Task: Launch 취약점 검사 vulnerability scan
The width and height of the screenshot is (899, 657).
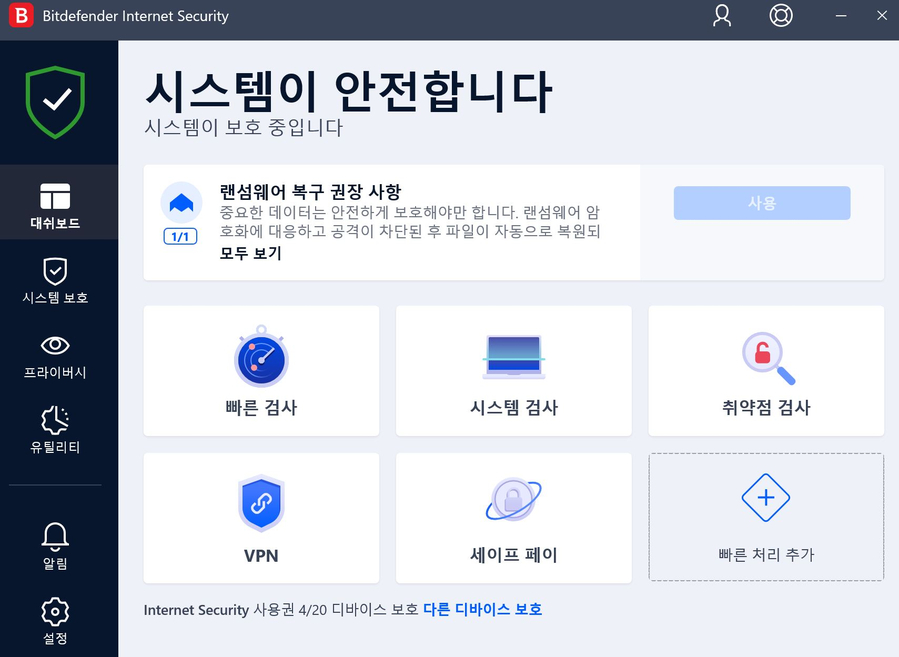Action: click(x=766, y=370)
